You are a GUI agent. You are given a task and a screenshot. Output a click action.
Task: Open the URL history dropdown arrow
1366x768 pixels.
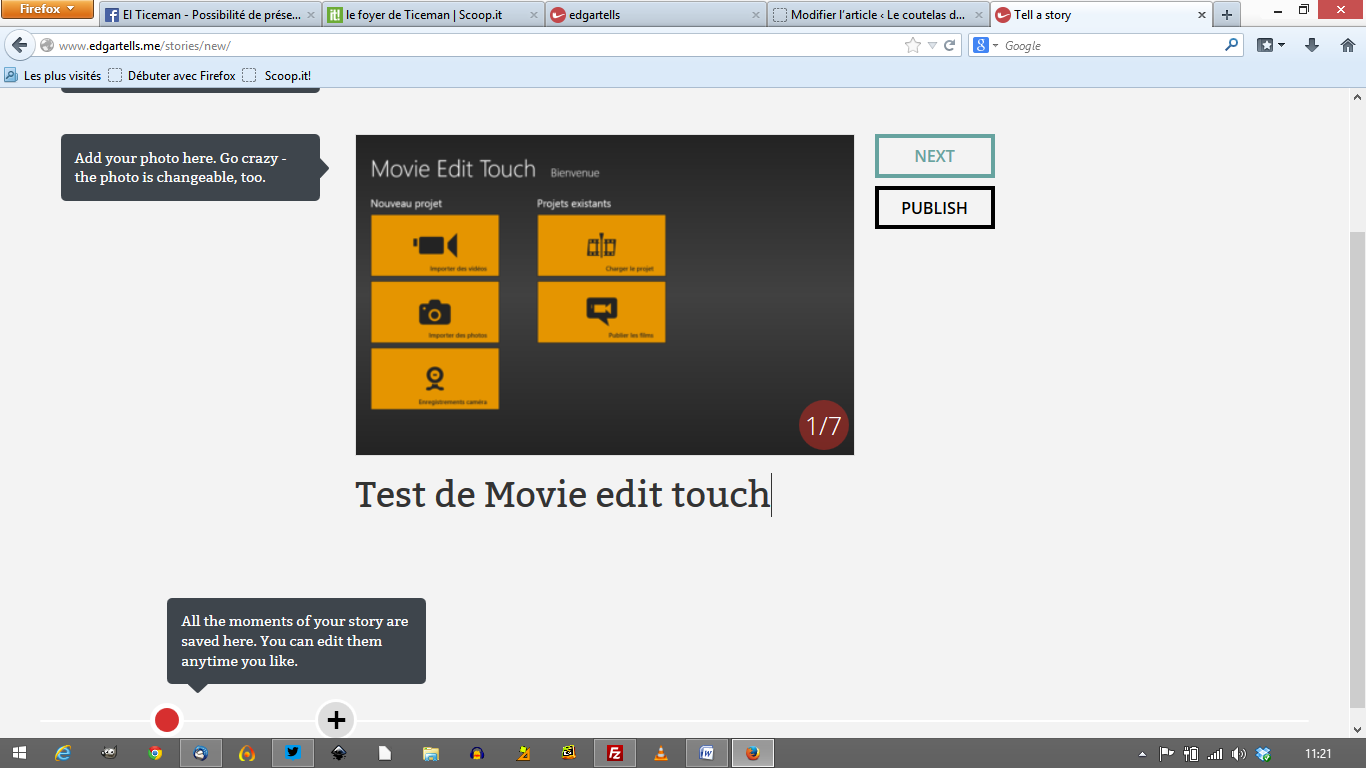coord(932,45)
